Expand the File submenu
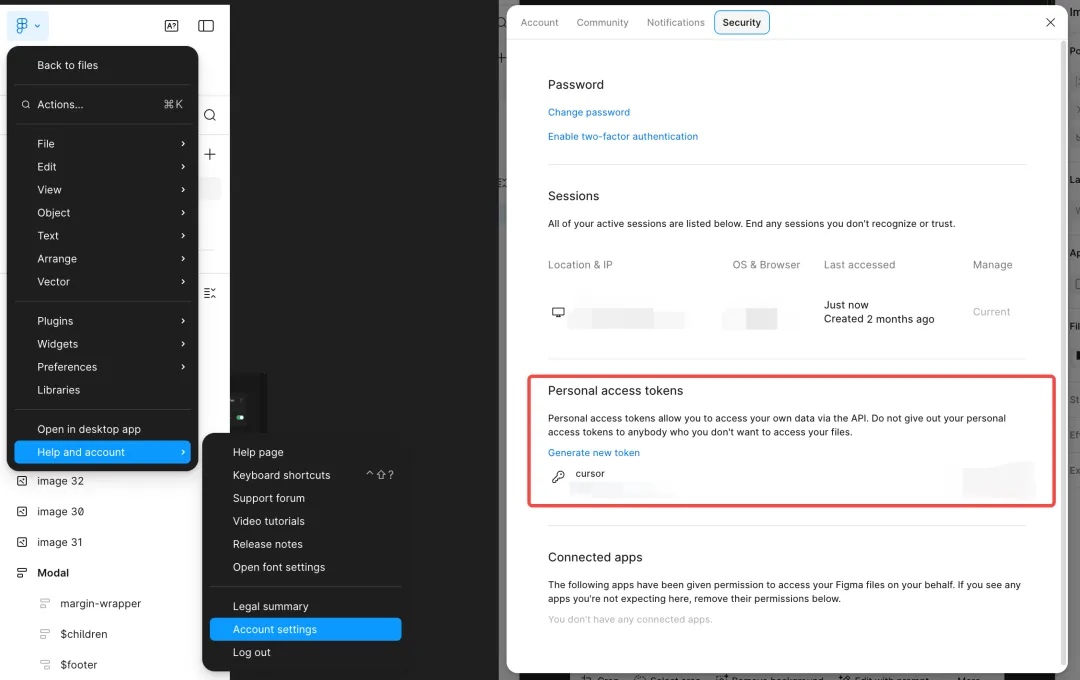 coord(102,144)
